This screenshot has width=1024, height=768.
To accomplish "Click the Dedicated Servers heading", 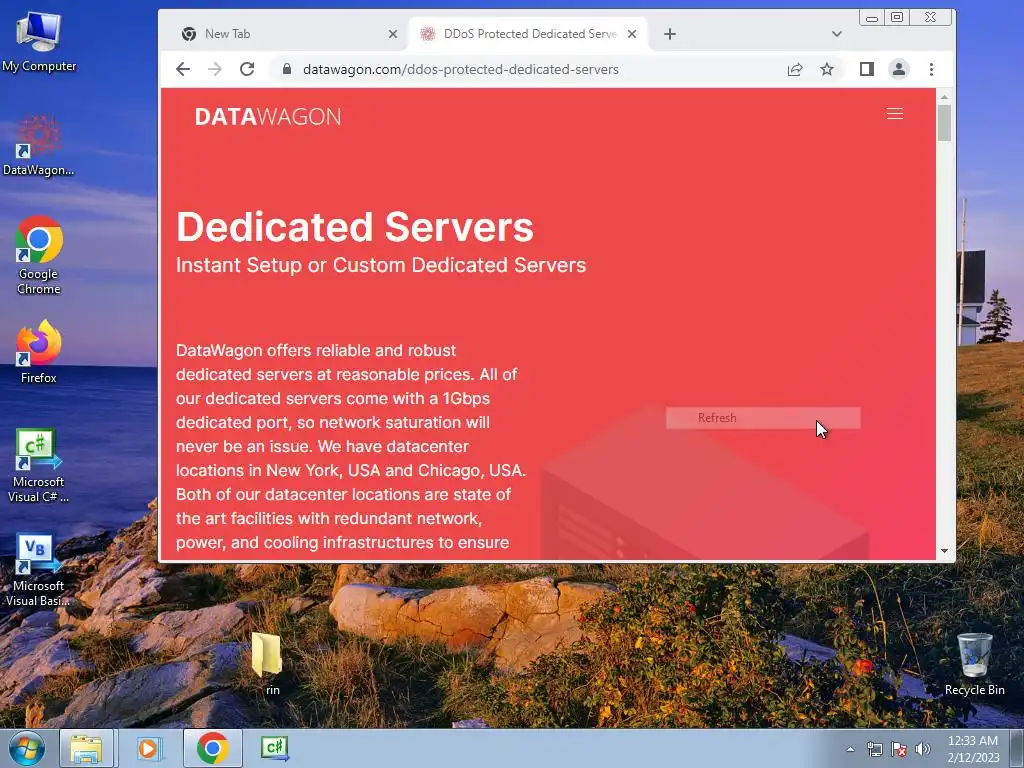I will [x=355, y=227].
